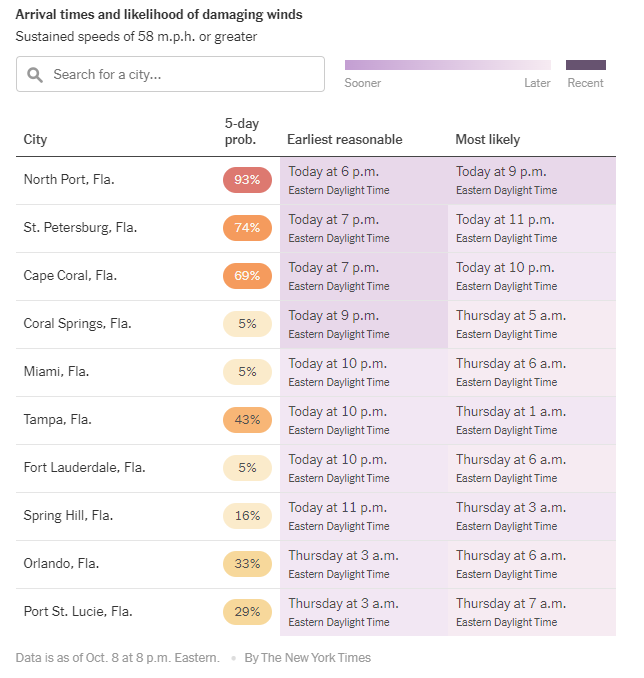Click the City column header
The width and height of the screenshot is (644, 678).
[x=35, y=140]
